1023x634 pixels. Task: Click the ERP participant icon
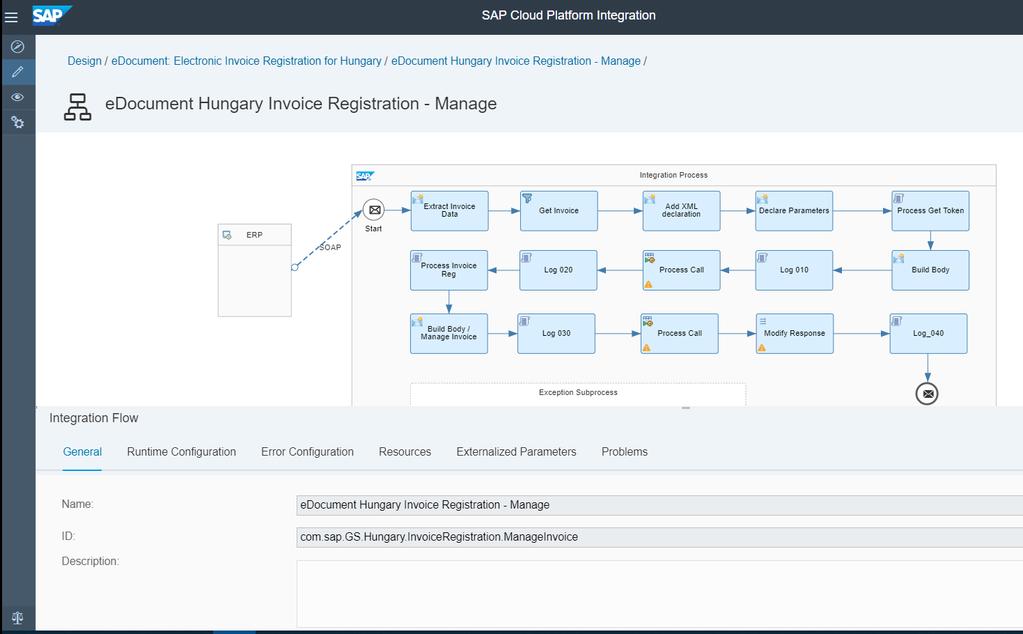227,235
